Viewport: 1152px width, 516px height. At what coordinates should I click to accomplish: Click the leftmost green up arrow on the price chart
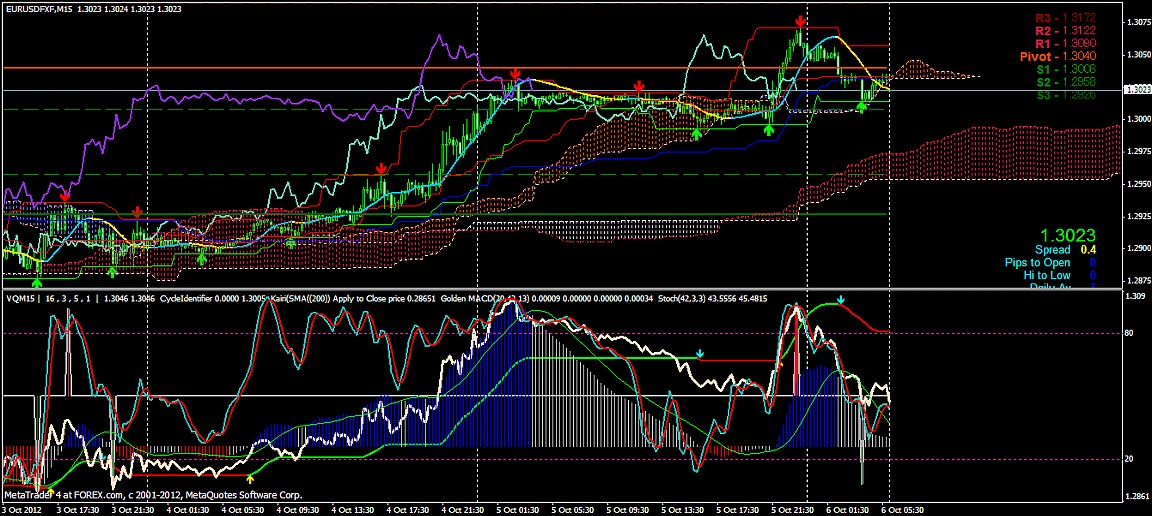pos(37,258)
